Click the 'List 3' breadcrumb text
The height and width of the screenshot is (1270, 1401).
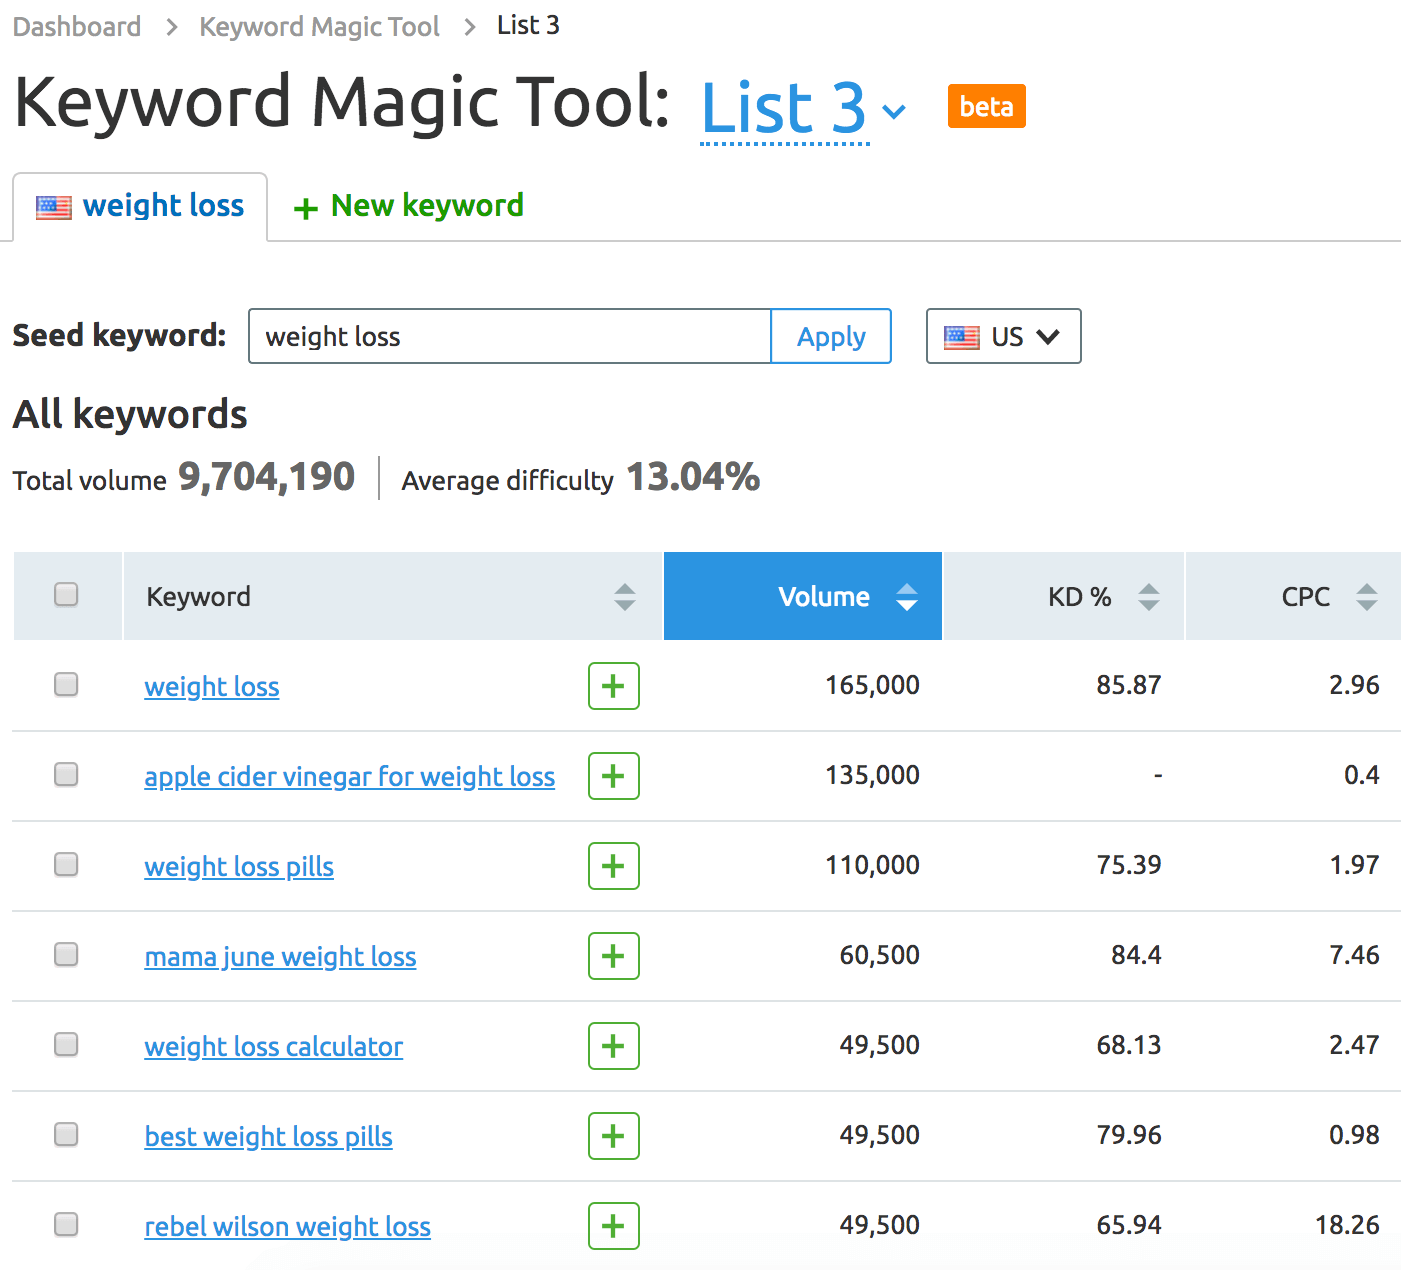528,25
